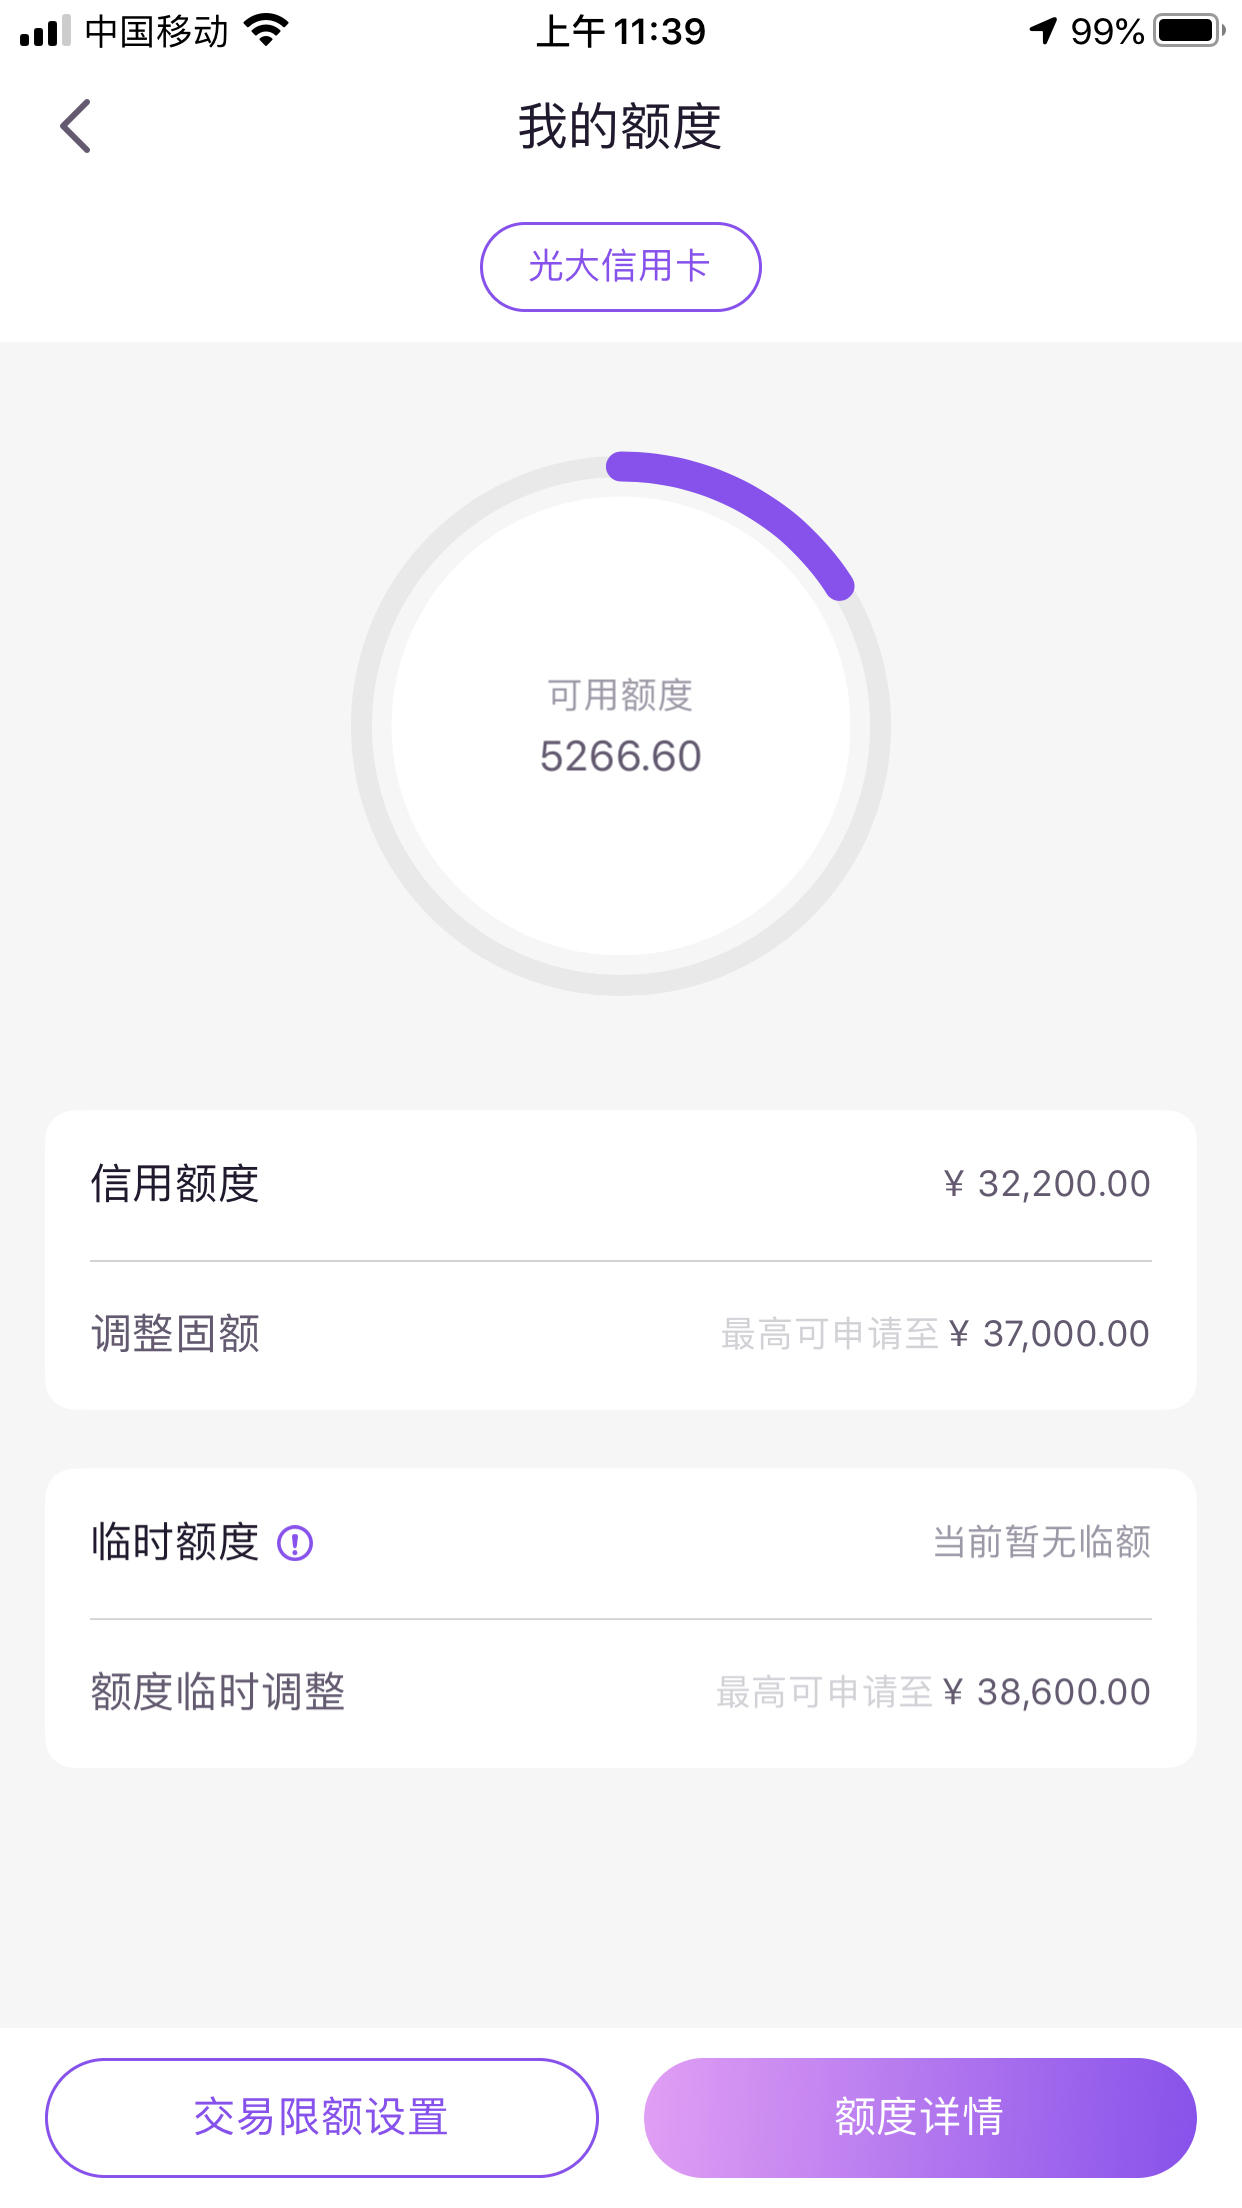Open 交易限额设置 button

(x=321, y=2117)
